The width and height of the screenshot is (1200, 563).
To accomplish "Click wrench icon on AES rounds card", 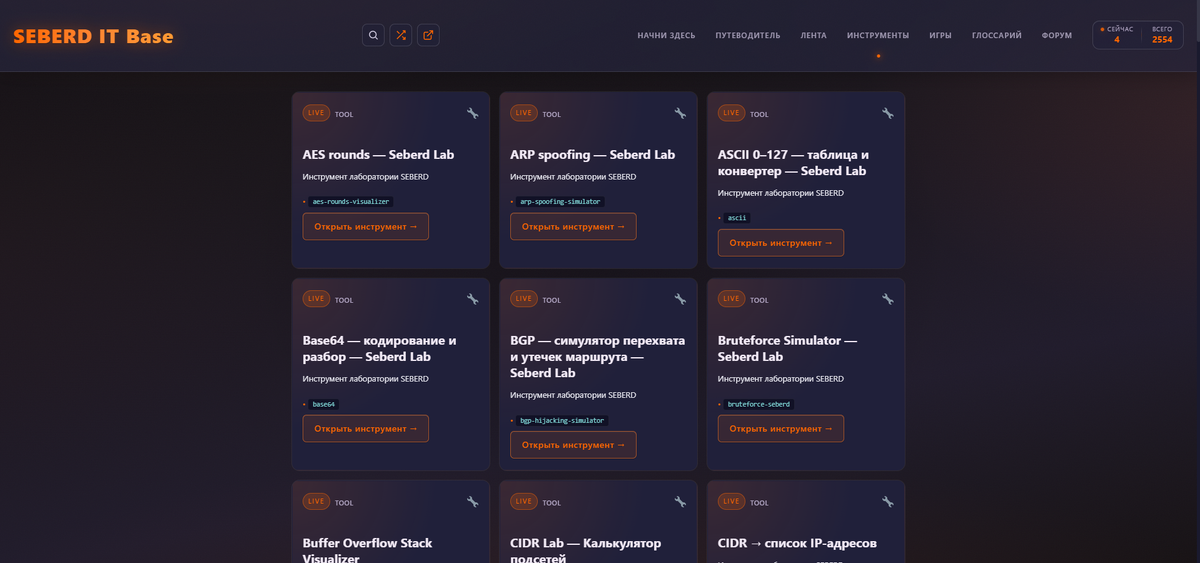I will tap(472, 113).
